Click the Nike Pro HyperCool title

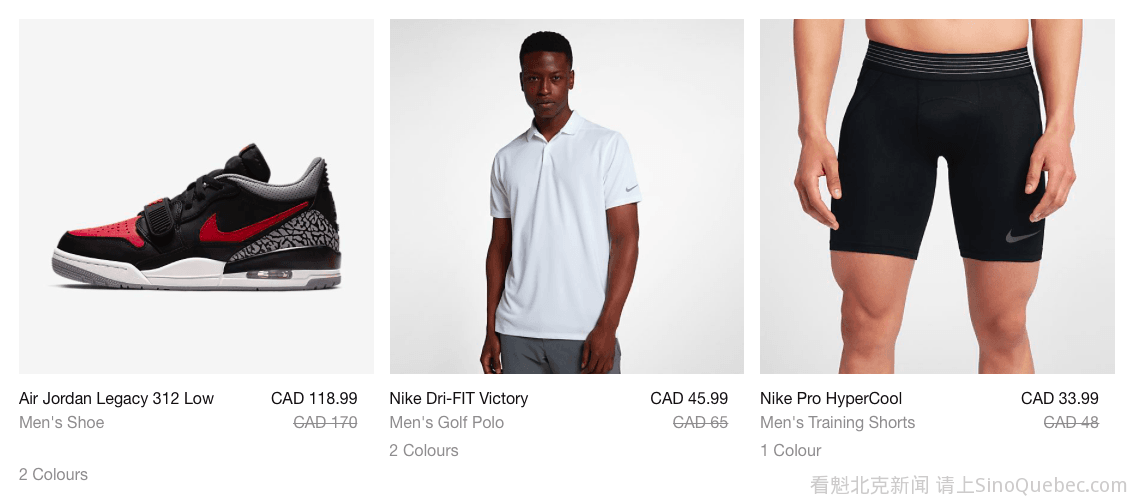(830, 398)
